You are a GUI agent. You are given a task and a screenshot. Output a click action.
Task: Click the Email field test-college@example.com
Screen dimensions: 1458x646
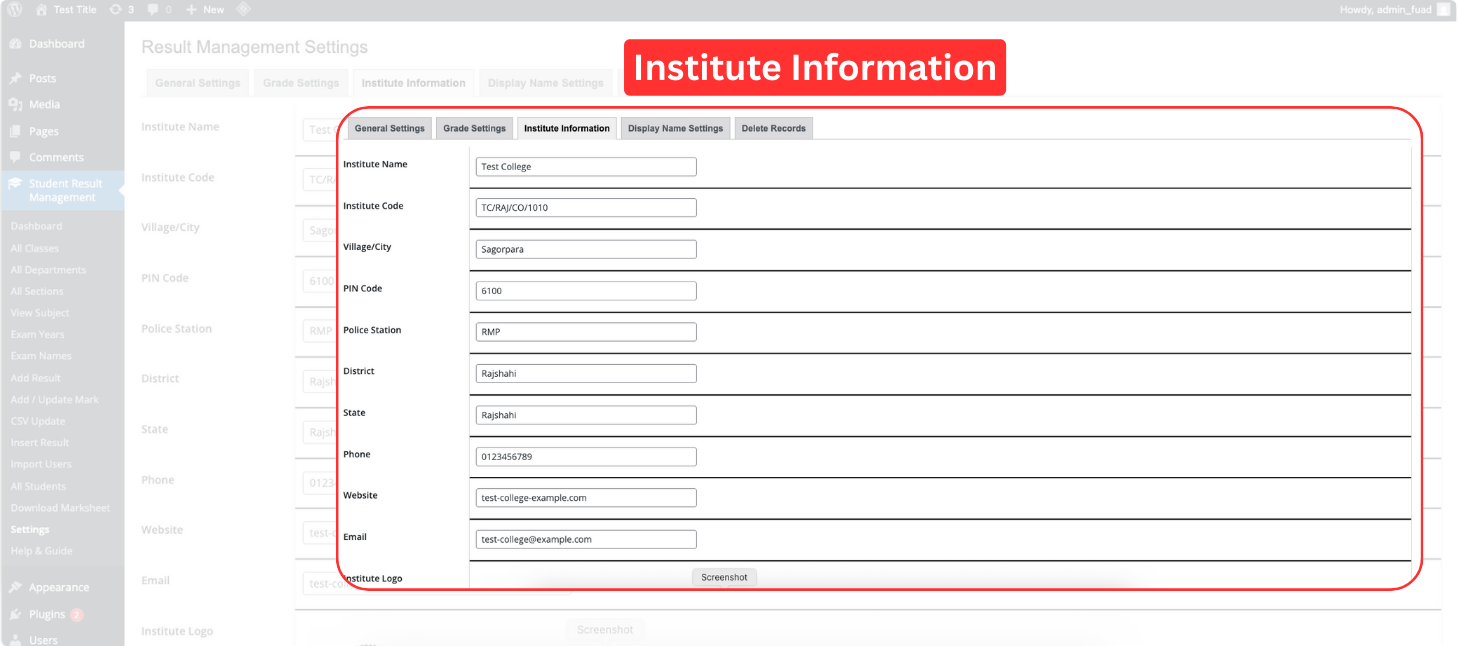586,539
